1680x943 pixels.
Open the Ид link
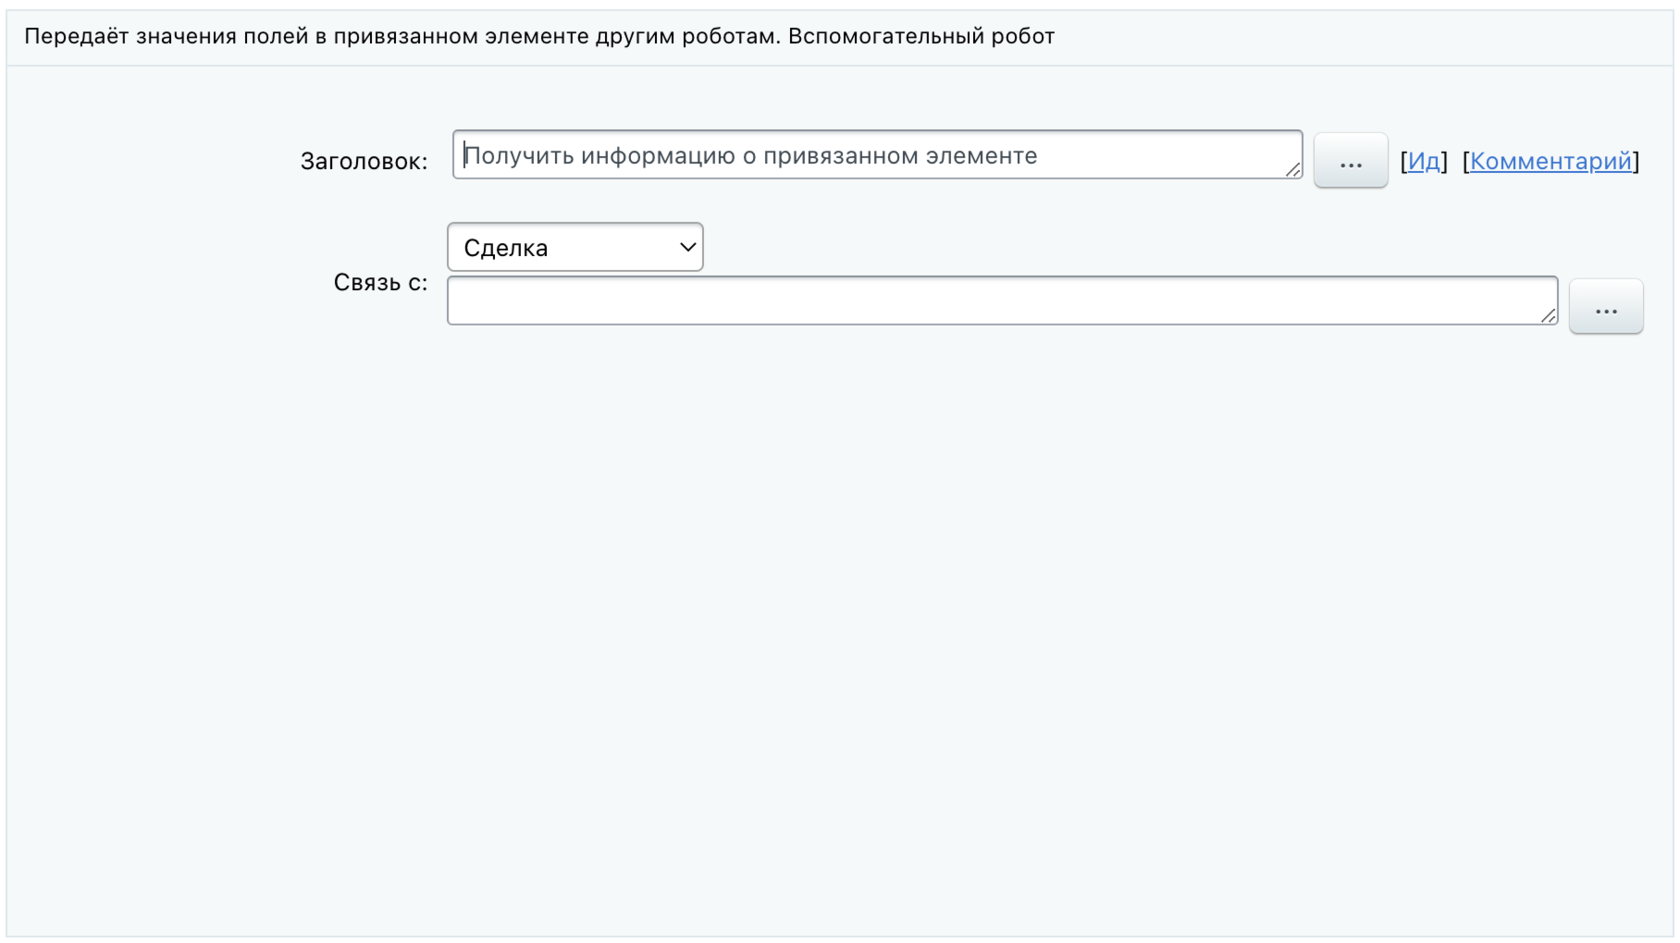(x=1424, y=161)
